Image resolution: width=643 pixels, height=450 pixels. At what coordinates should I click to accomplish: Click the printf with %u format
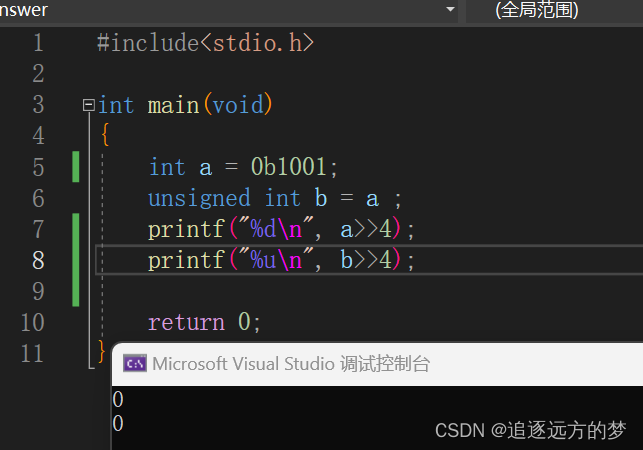point(281,260)
